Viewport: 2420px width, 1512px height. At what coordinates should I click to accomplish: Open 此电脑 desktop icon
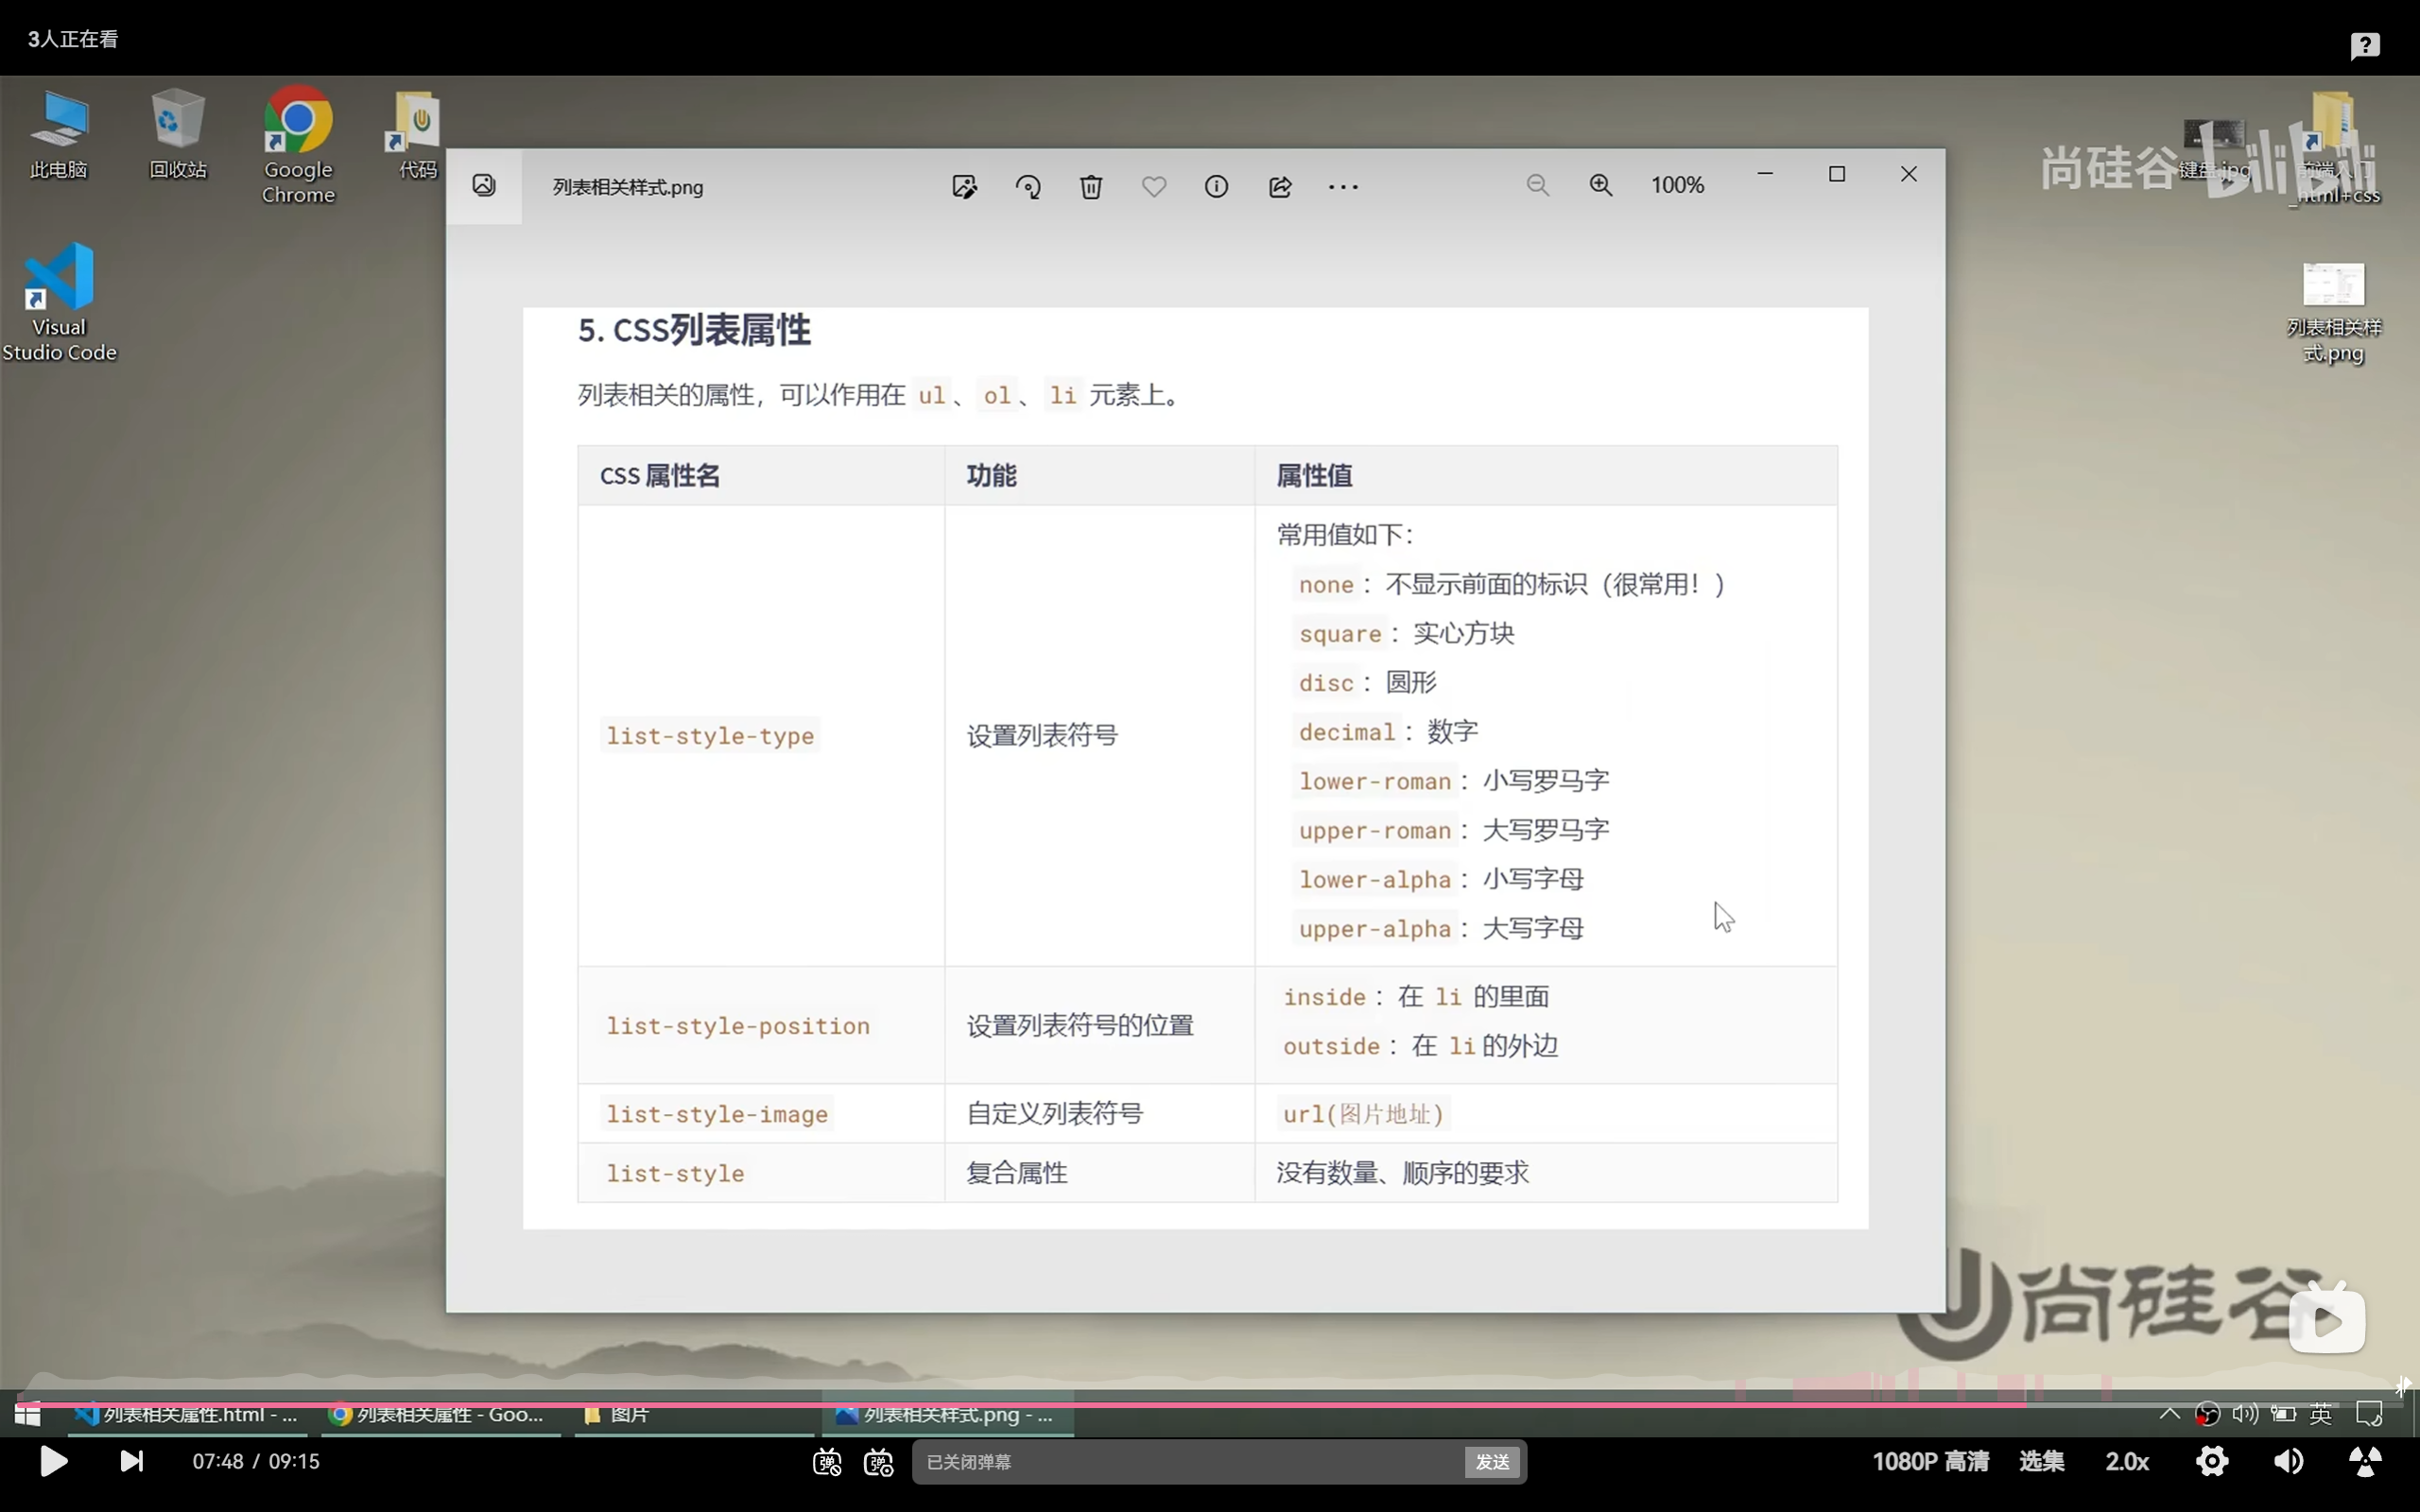pos(59,135)
